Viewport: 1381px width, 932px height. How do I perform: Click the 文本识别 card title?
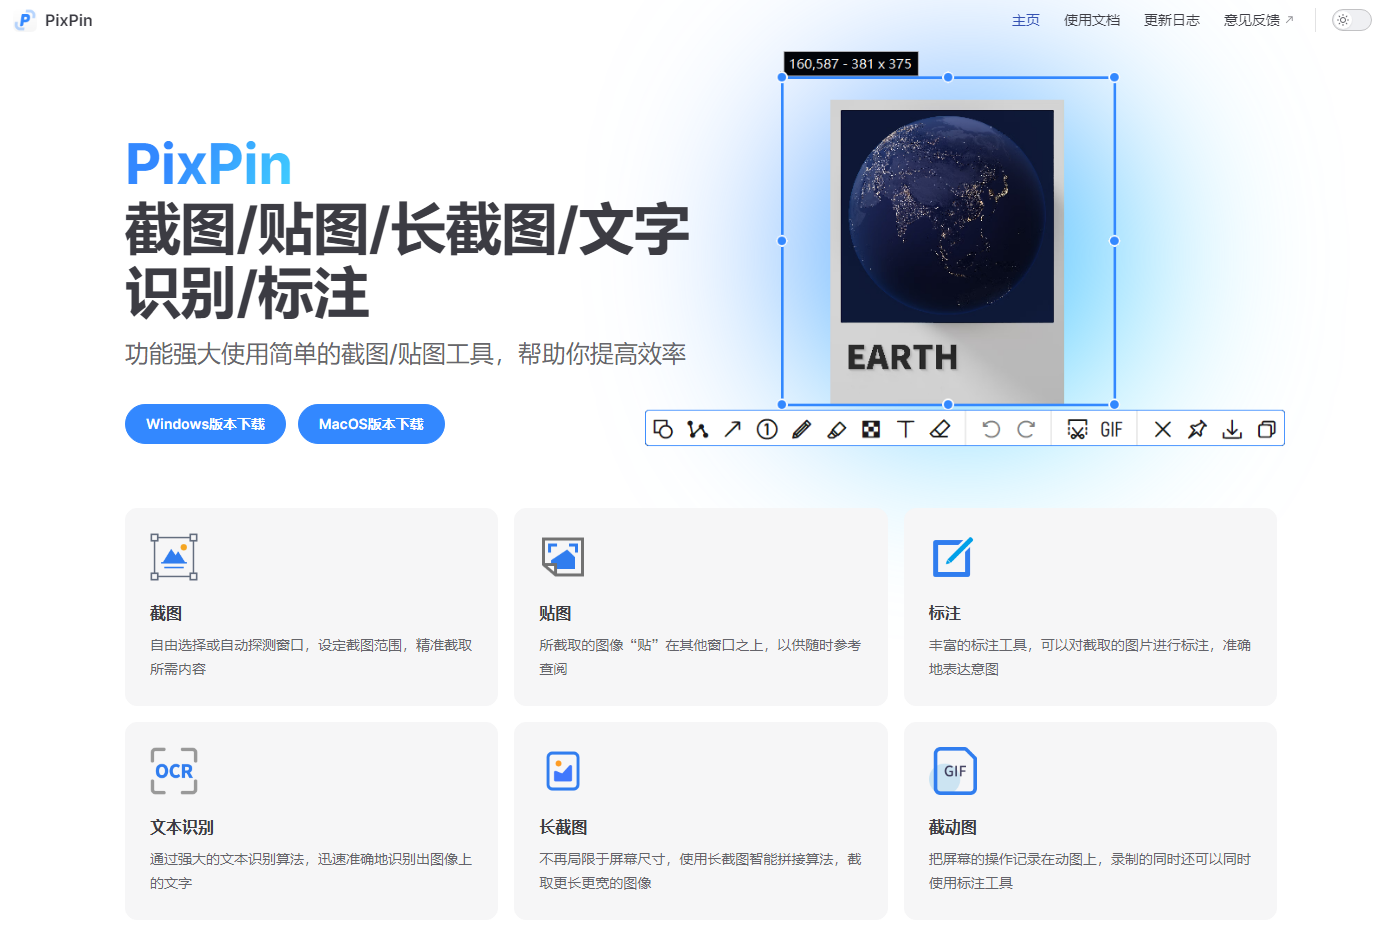[x=182, y=827]
